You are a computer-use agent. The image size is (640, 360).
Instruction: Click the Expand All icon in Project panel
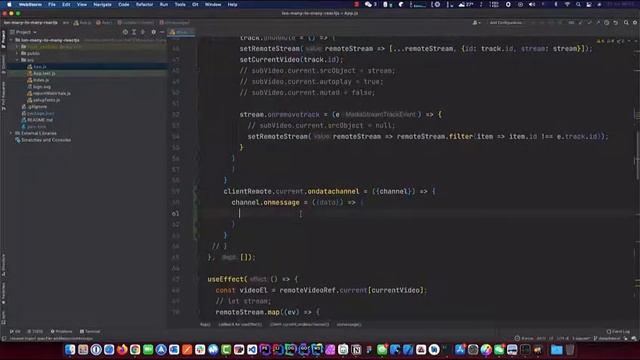(134, 32)
